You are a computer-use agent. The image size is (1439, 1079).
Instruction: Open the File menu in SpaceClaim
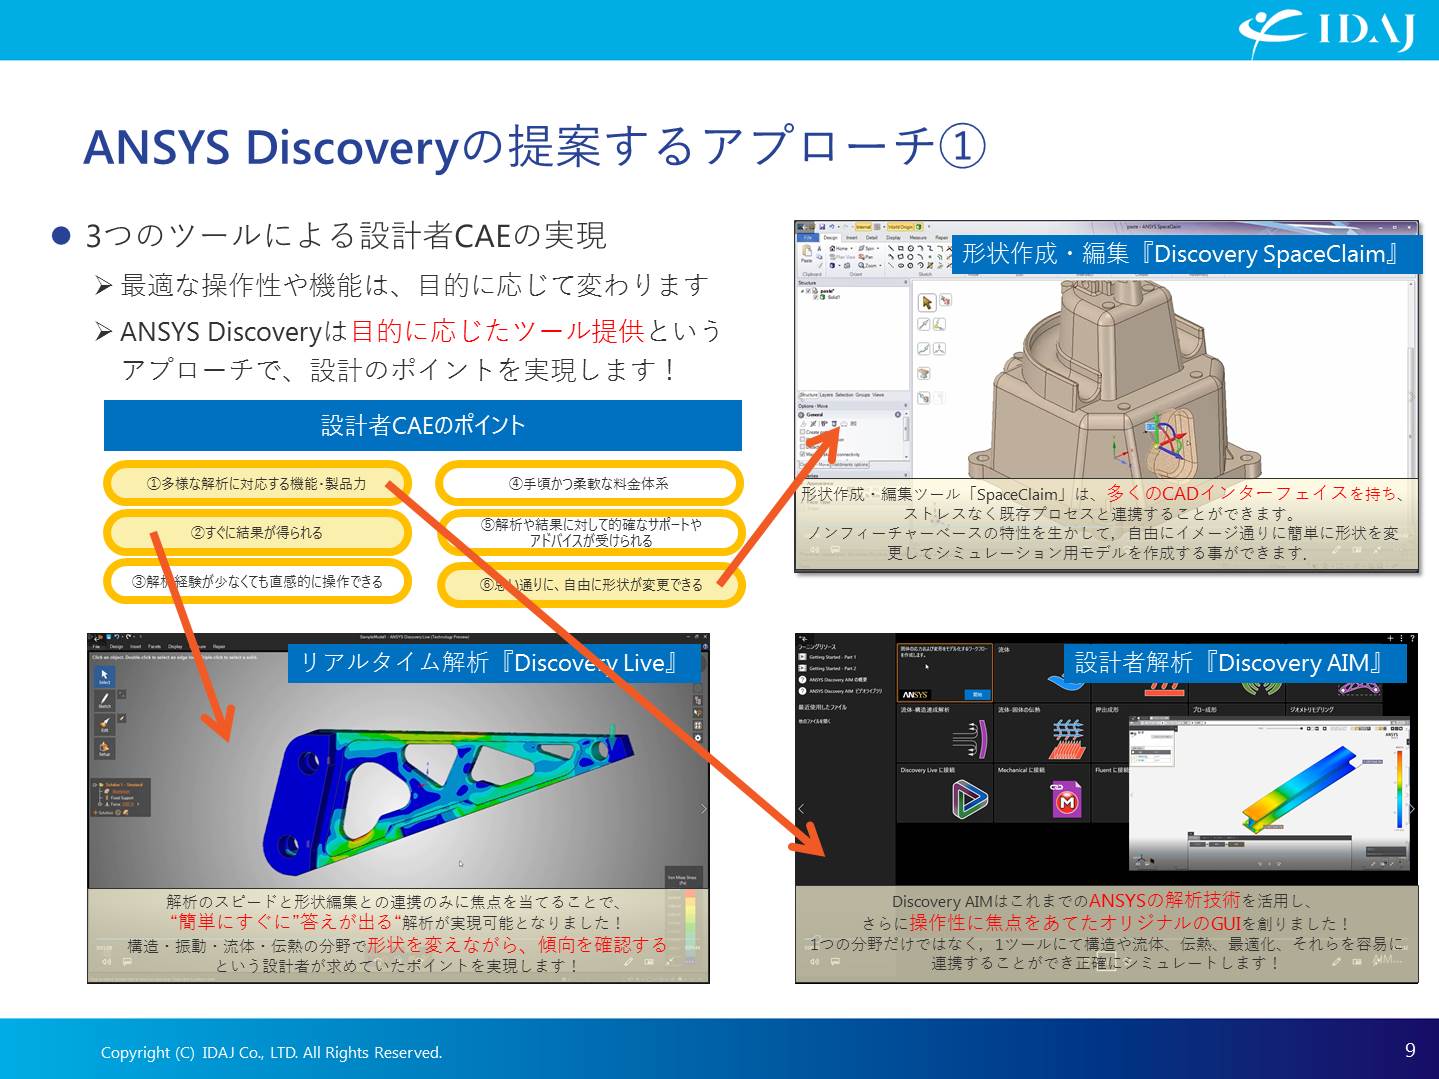(x=808, y=238)
